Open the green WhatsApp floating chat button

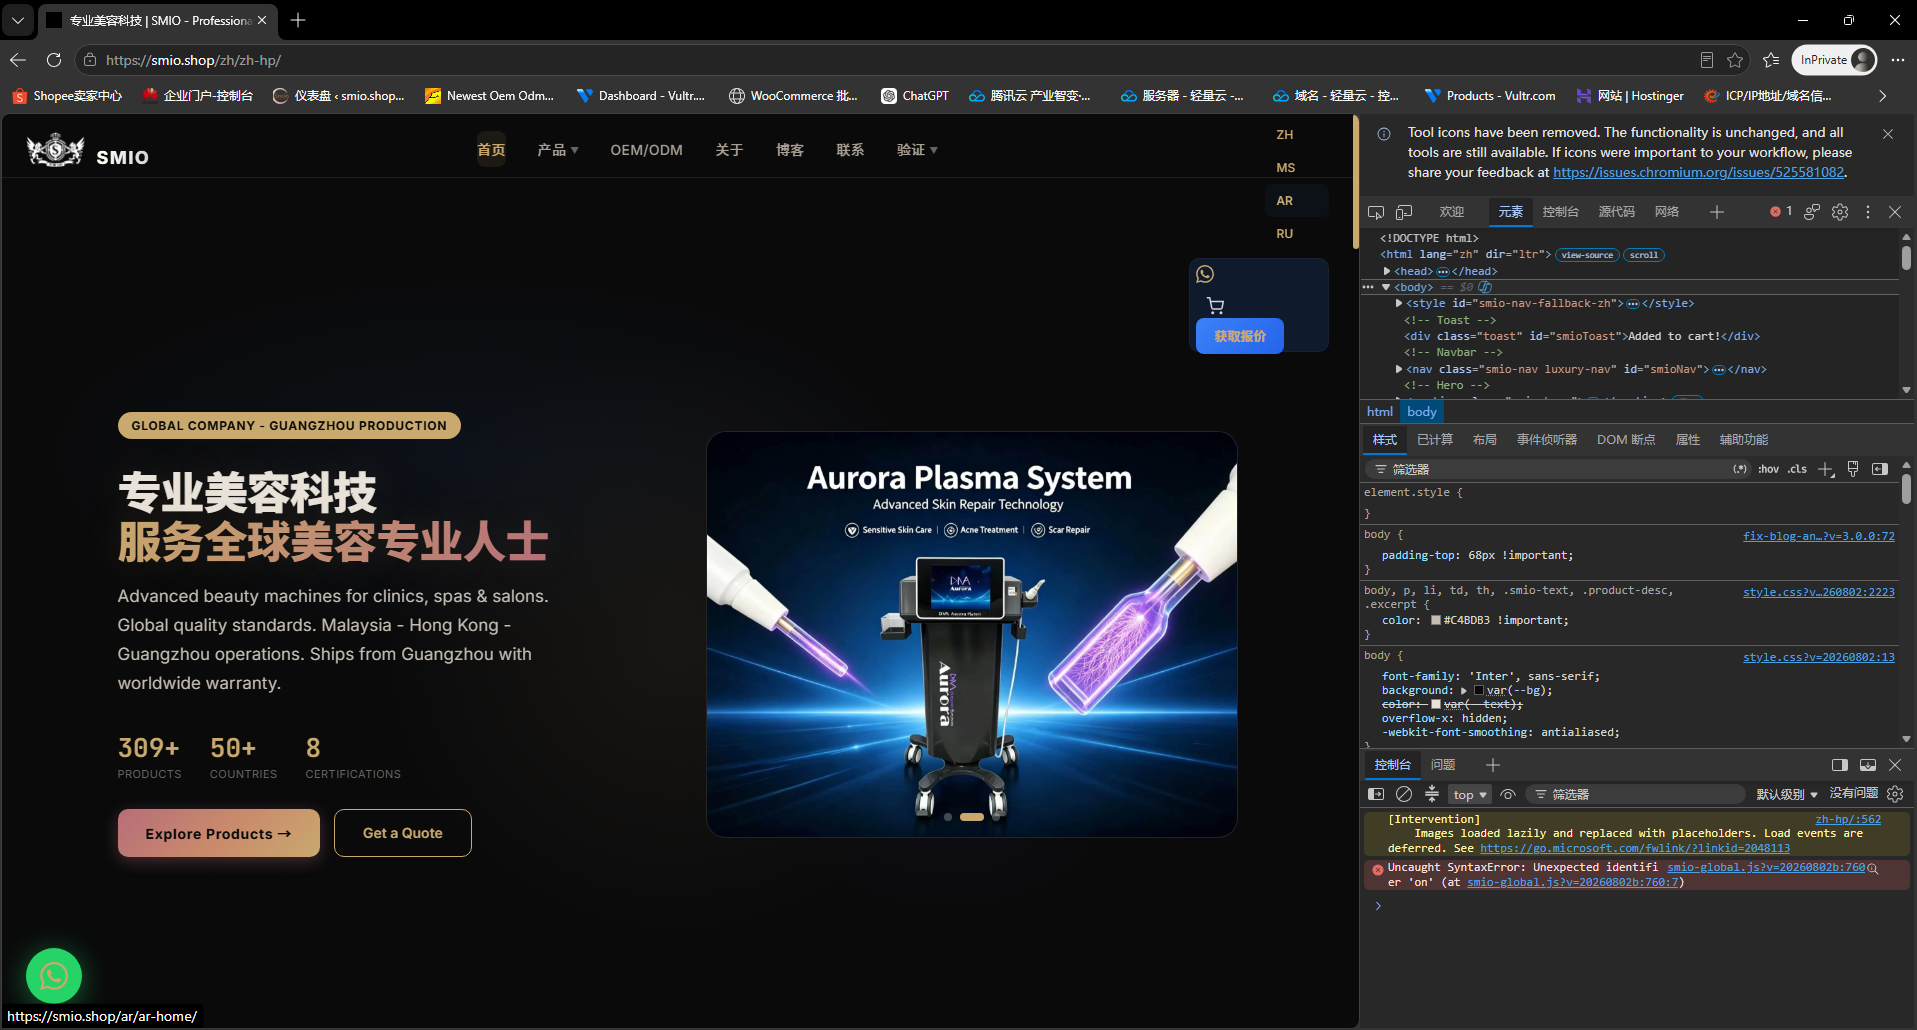tap(54, 976)
